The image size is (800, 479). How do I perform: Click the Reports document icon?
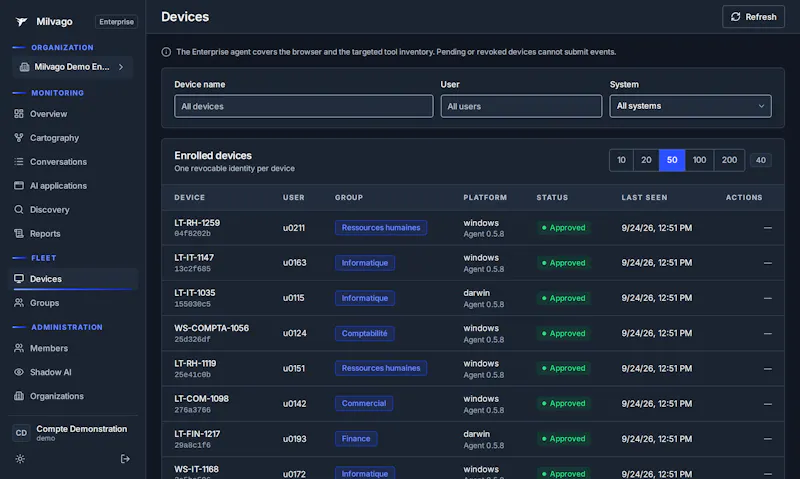[19, 234]
